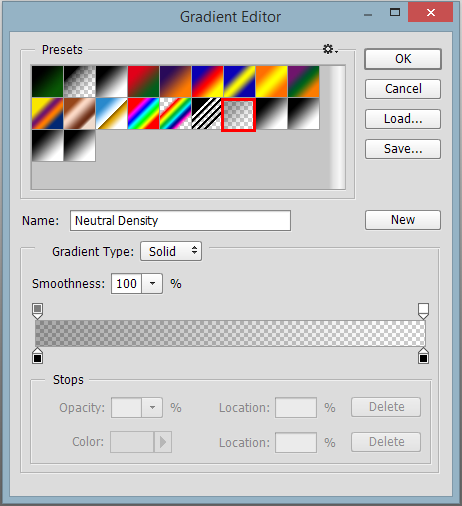Select the violet to orange gradient preset

[175, 82]
